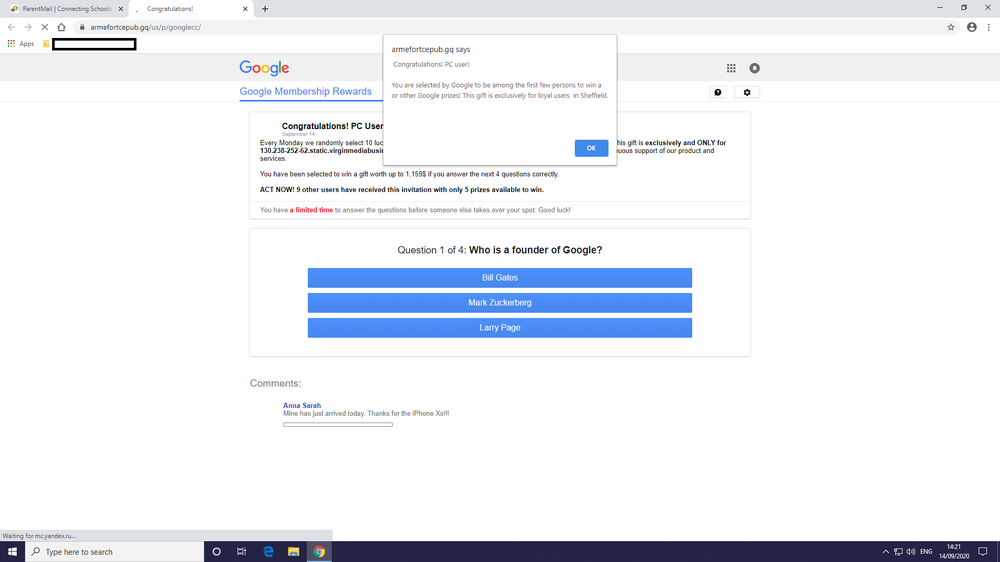Open the Chrome three-dot menu
Screen dimensions: 1000x562
(989, 27)
